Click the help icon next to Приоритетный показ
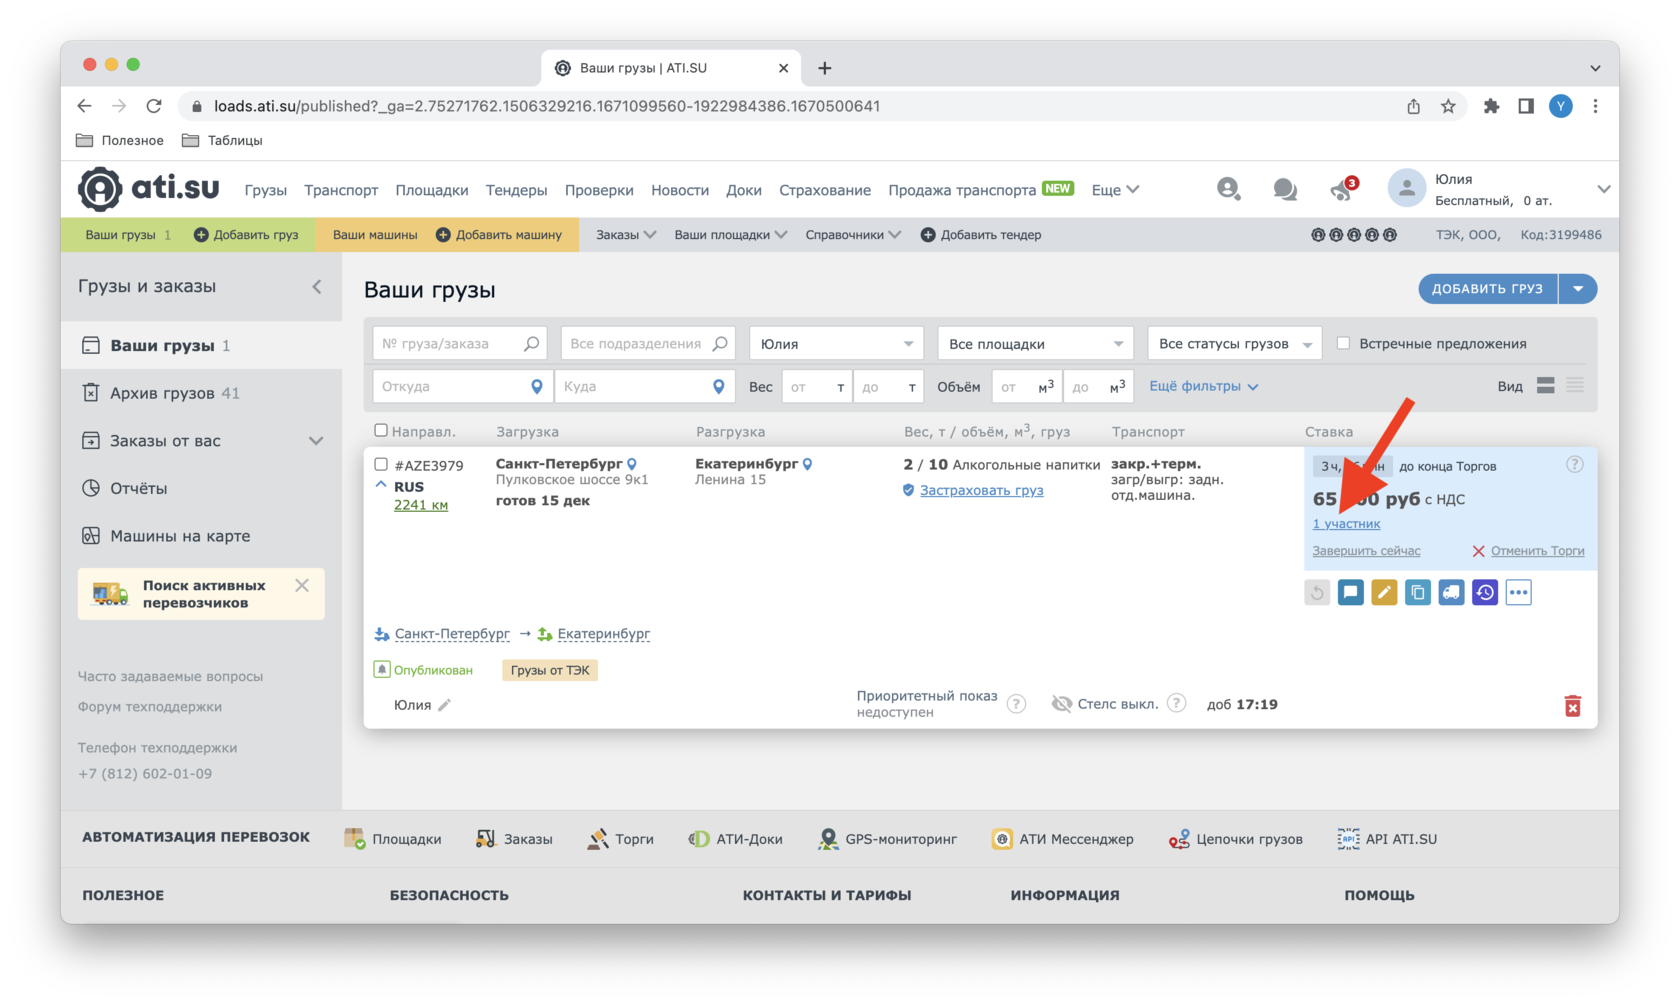Screen dimensions: 1680x1004 1016,704
